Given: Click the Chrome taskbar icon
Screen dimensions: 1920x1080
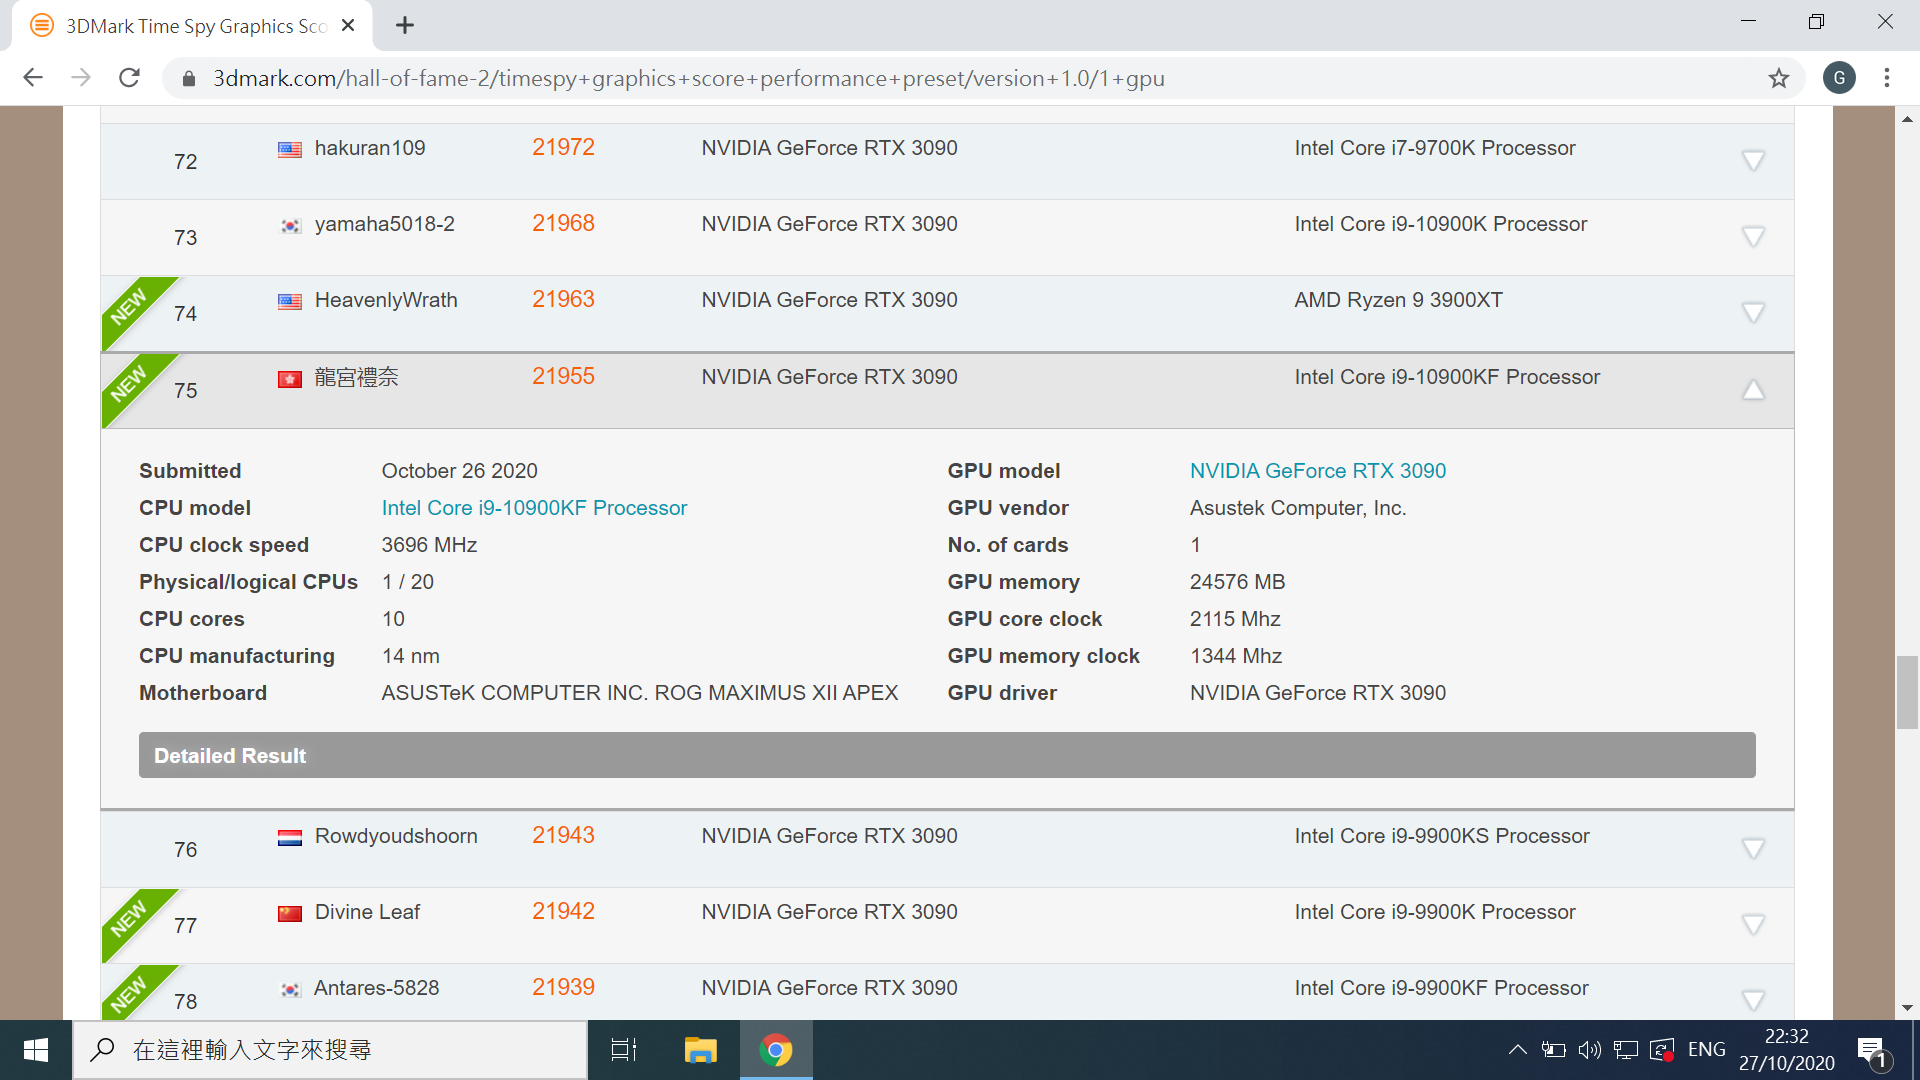Looking at the screenshot, I should [x=776, y=1050].
